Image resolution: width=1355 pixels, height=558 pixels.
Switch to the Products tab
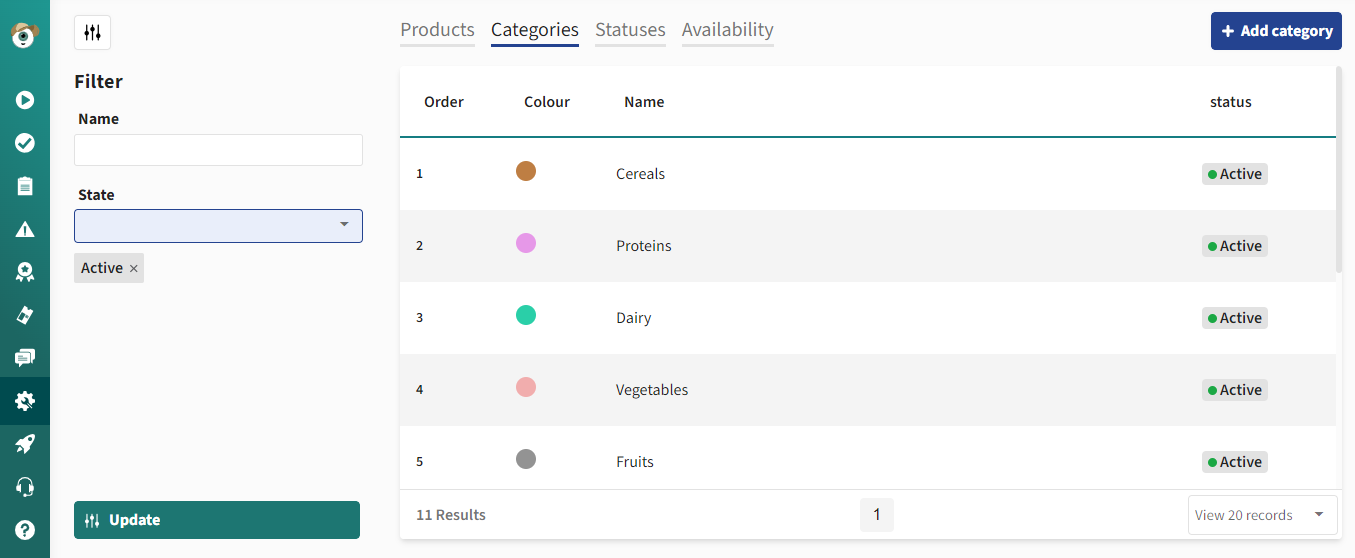(x=437, y=30)
